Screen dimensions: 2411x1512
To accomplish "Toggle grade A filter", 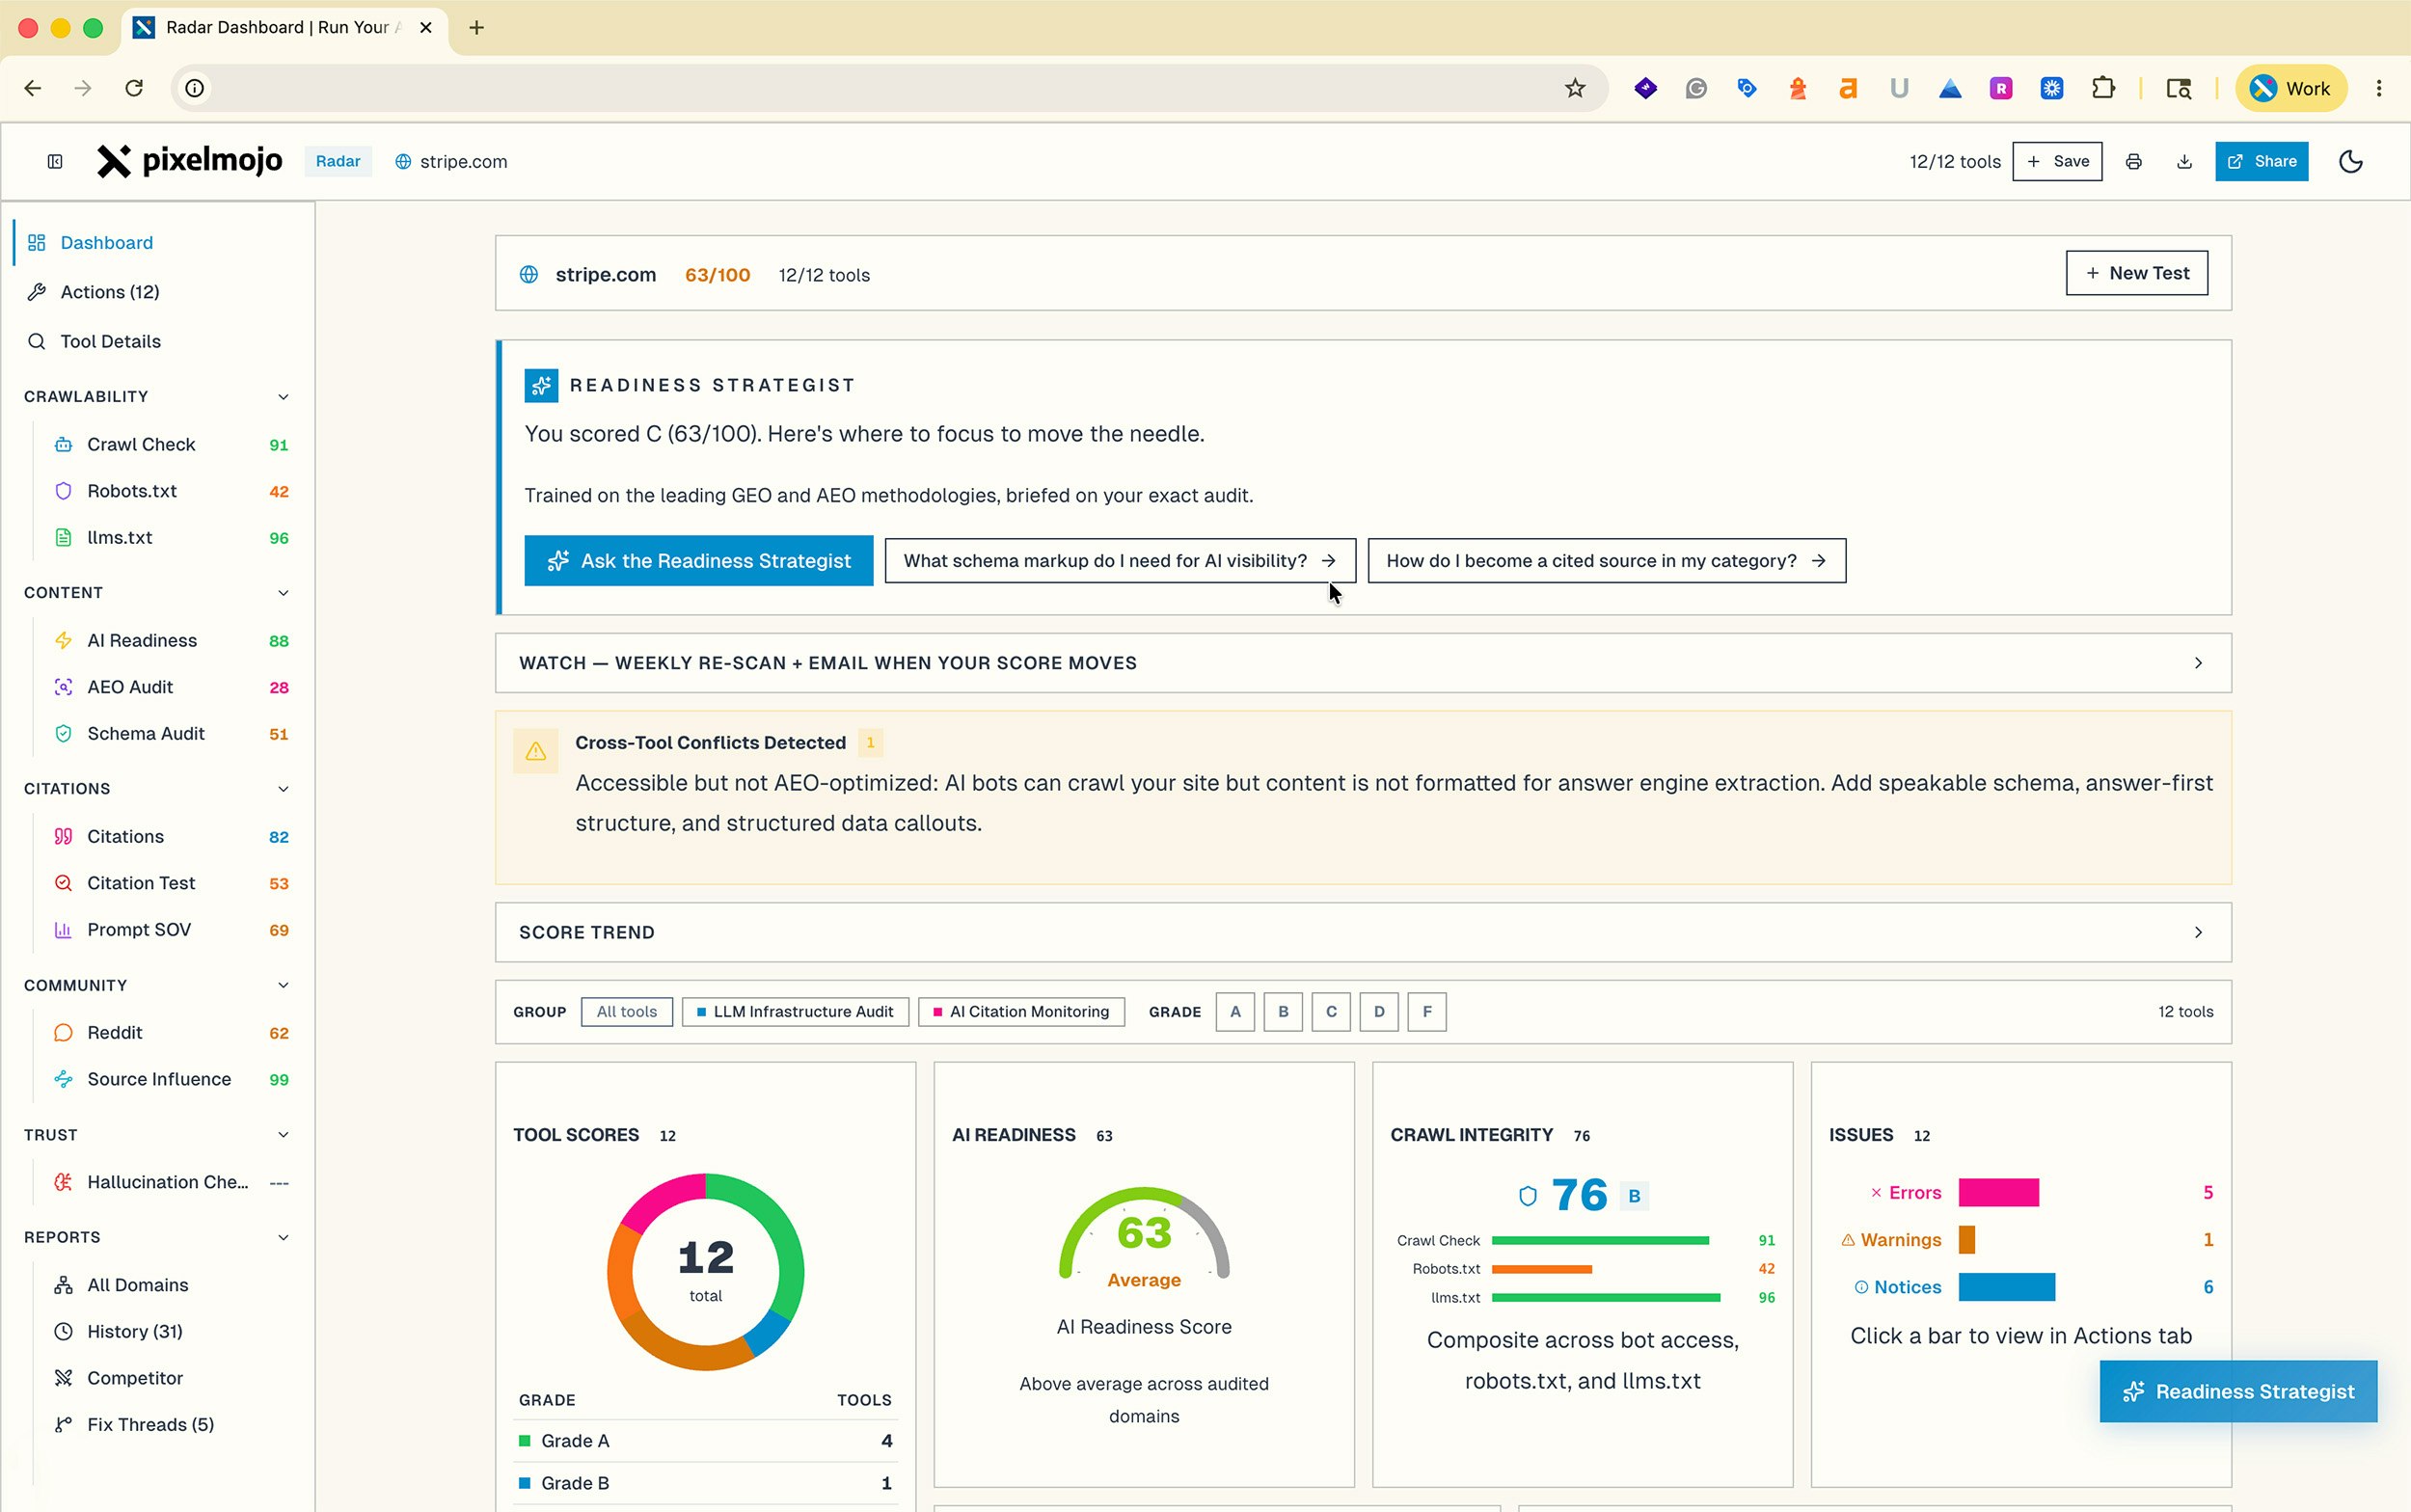I will click(x=1235, y=1012).
